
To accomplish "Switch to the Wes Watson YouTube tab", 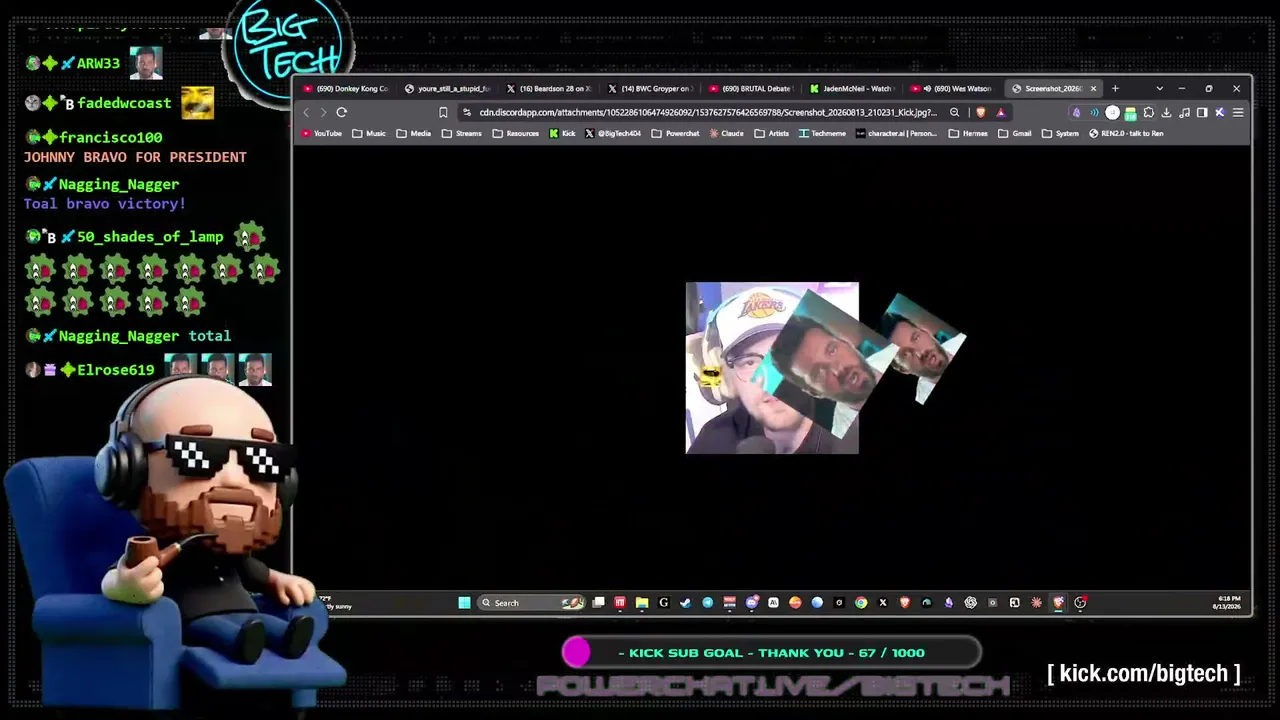I will [x=953, y=89].
